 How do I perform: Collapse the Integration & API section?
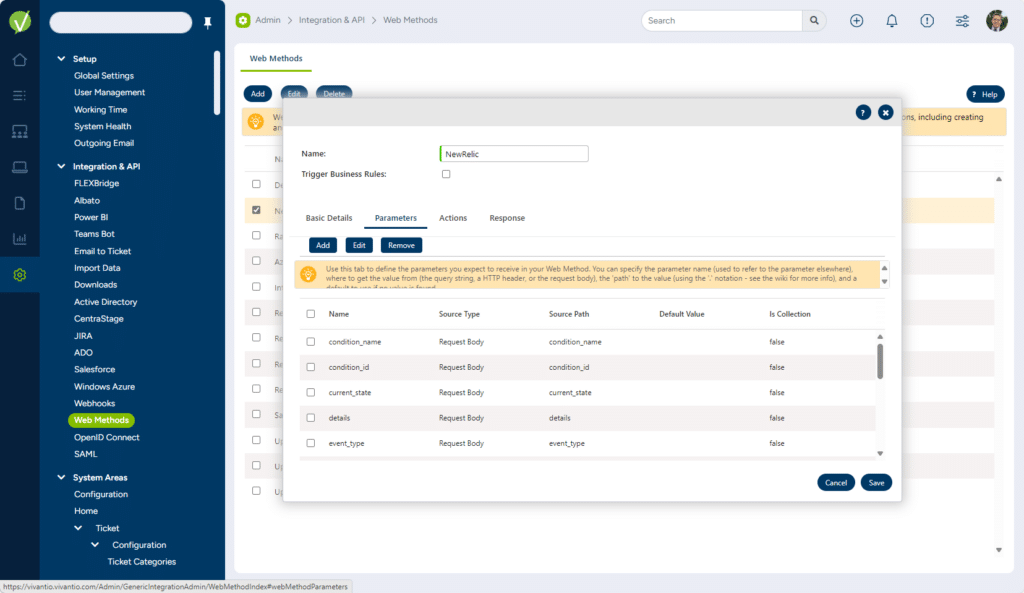tap(62, 167)
